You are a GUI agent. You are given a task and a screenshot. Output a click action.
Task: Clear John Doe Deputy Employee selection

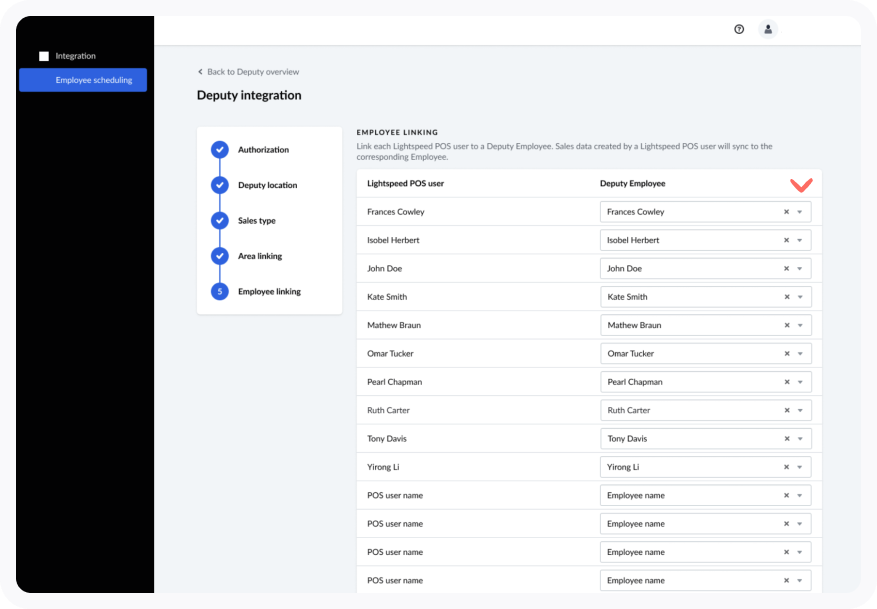pos(786,269)
